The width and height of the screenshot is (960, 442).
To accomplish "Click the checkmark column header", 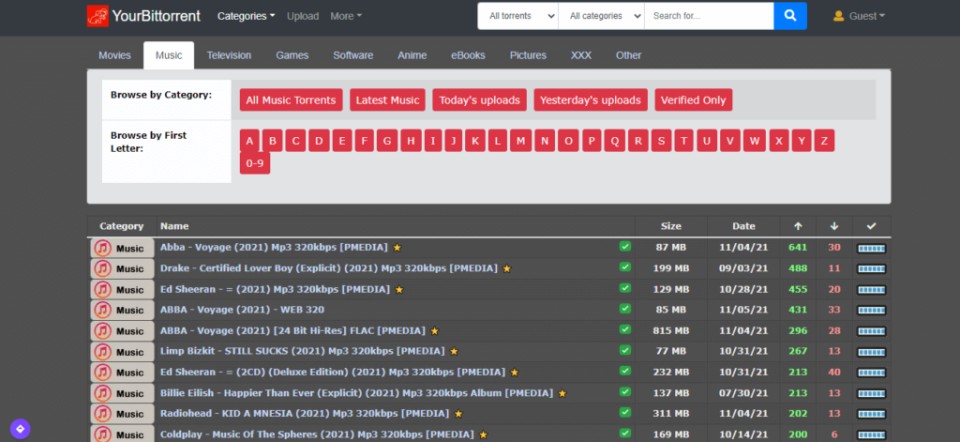I will click(871, 226).
